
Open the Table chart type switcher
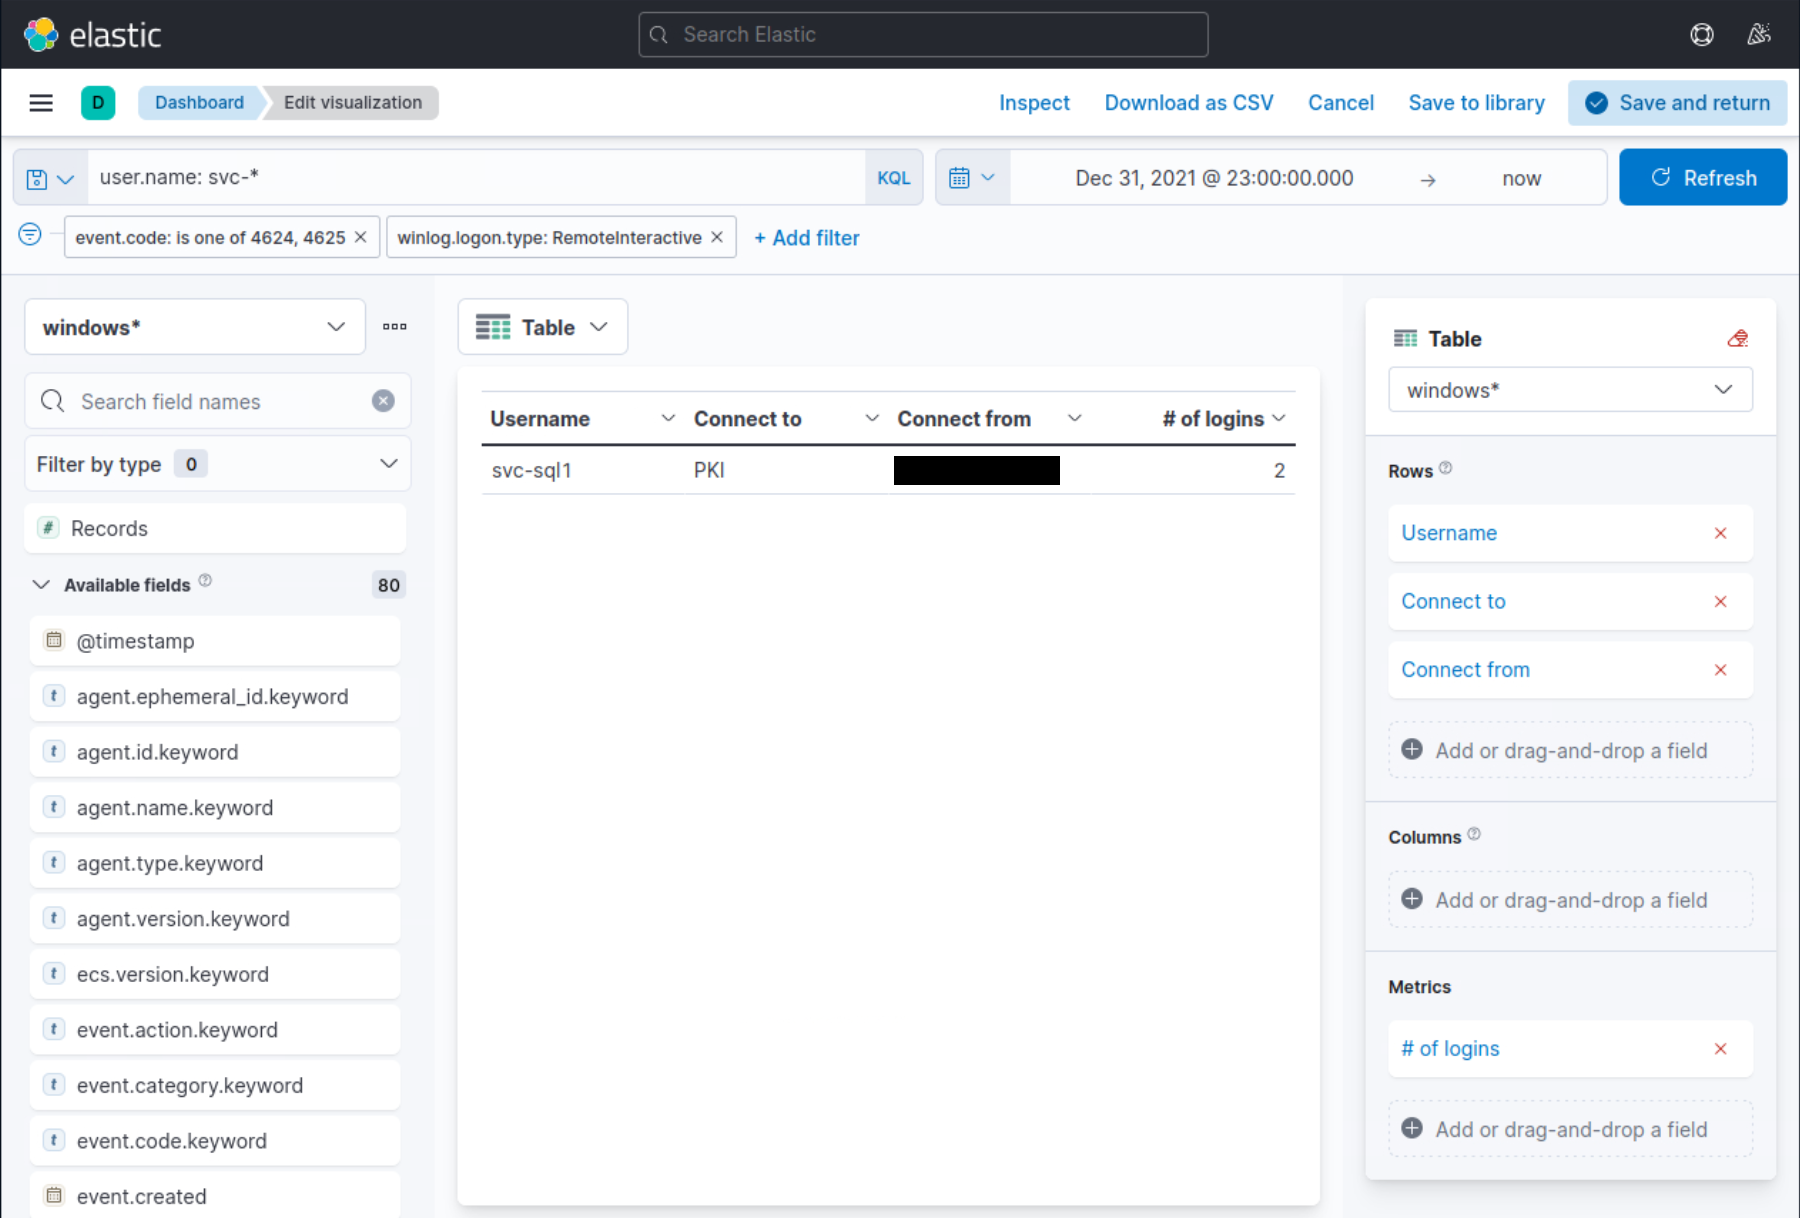tap(542, 326)
